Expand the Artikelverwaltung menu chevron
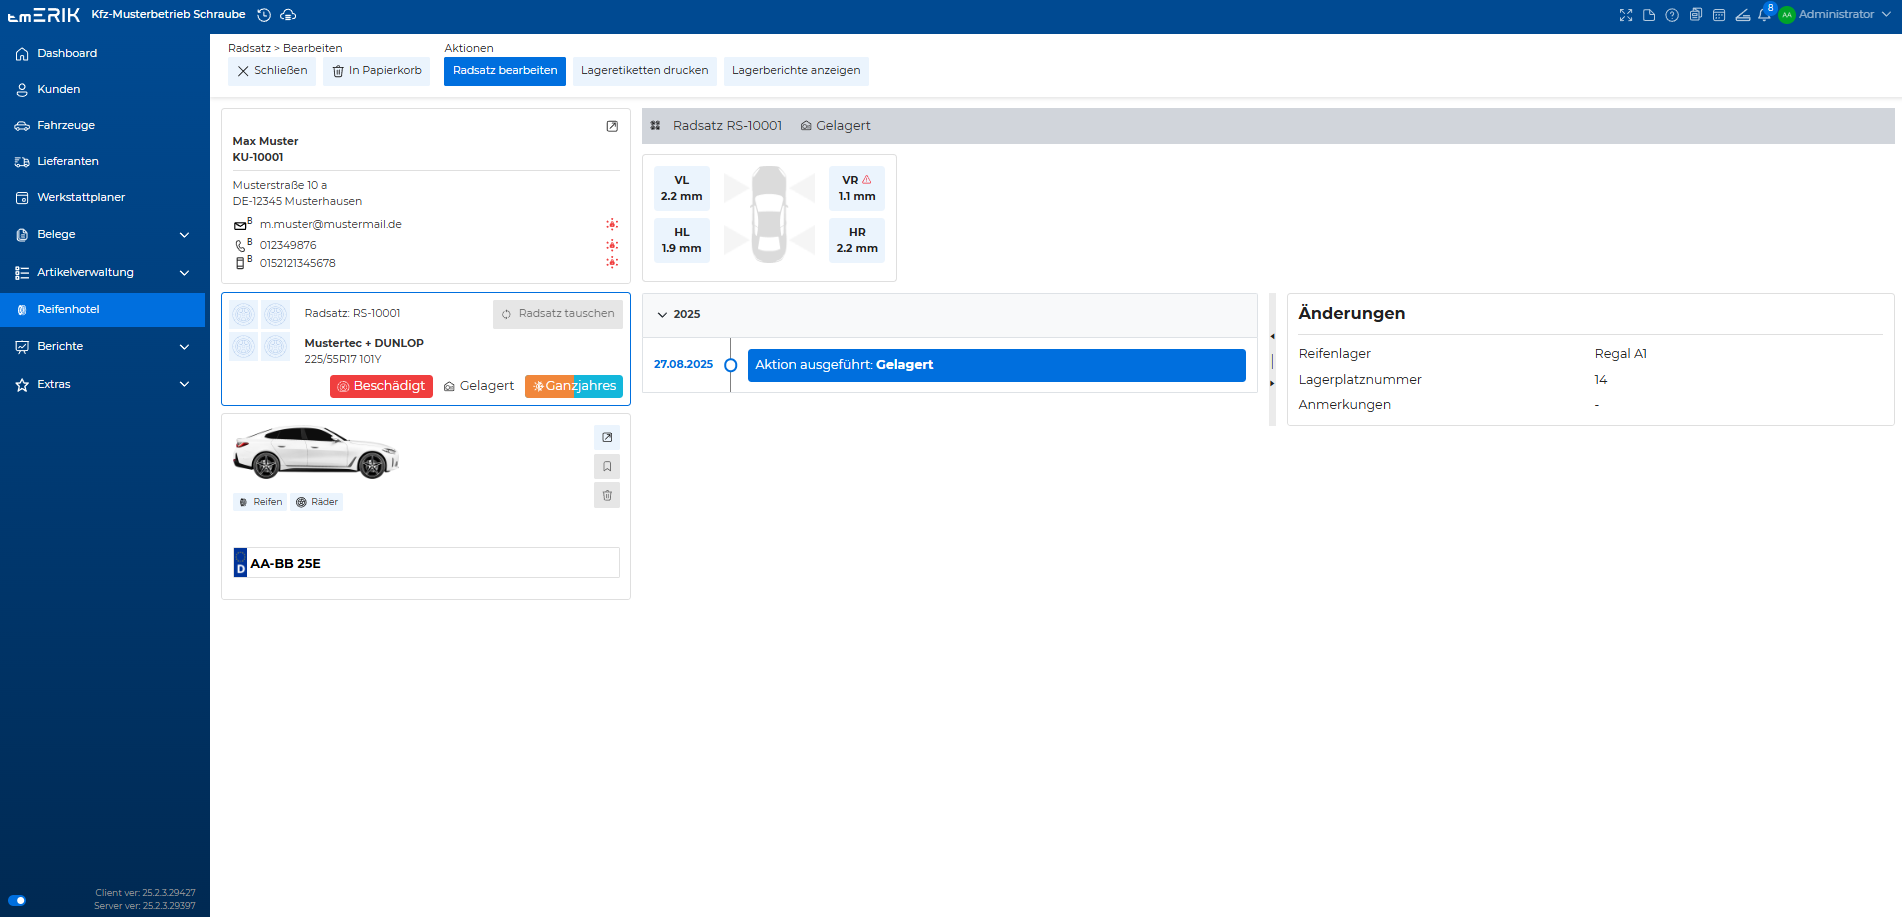Screen dimensions: 1902x917 [184, 272]
